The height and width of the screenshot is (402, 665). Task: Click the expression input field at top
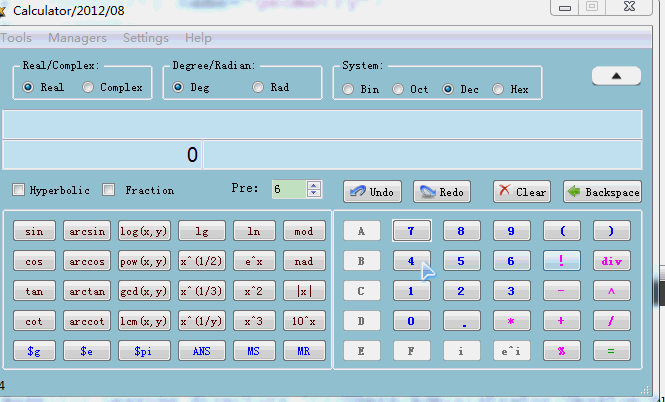(x=322, y=124)
